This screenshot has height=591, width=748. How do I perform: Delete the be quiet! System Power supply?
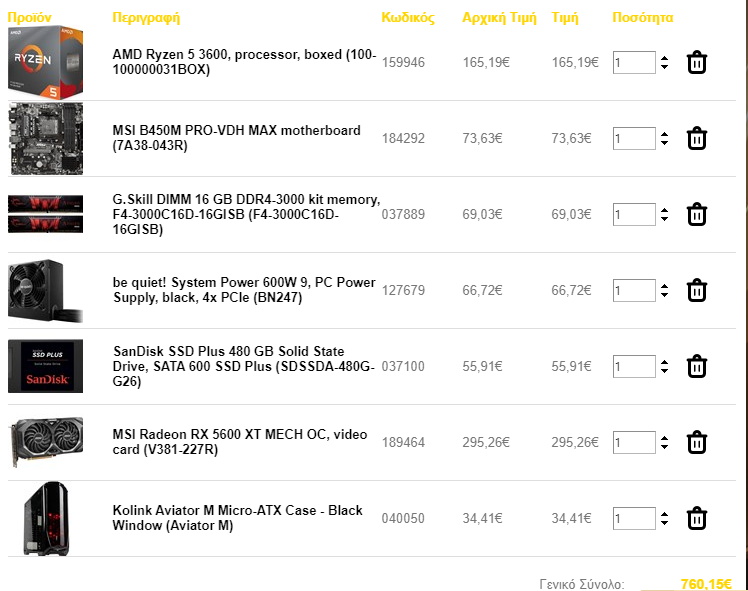click(x=696, y=290)
